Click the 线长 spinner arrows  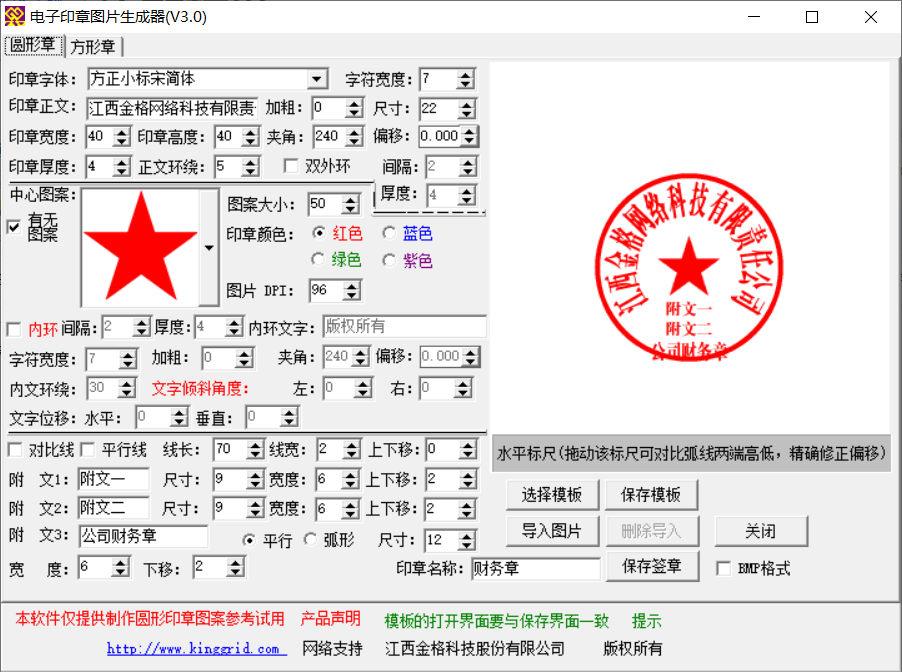click(x=254, y=449)
